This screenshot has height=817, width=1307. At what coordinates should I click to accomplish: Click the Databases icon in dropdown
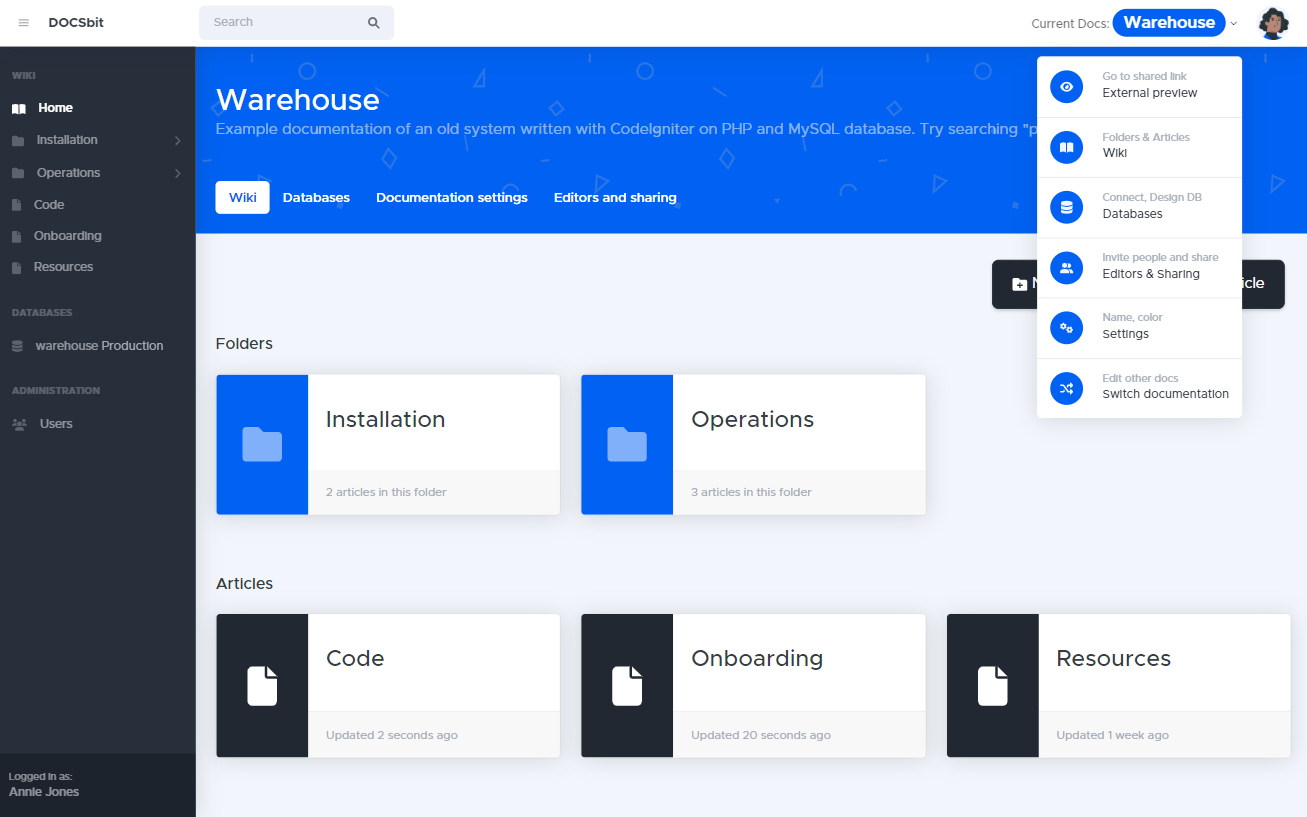(x=1066, y=207)
